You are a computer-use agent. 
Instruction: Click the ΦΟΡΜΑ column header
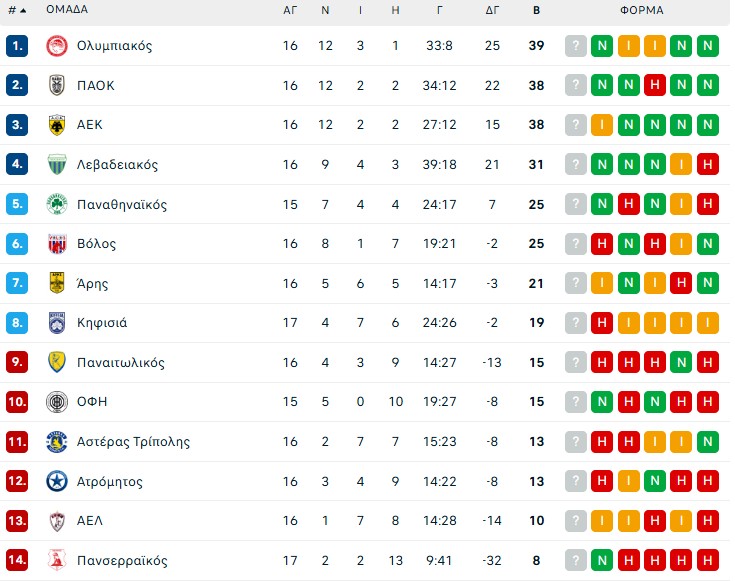pos(641,10)
